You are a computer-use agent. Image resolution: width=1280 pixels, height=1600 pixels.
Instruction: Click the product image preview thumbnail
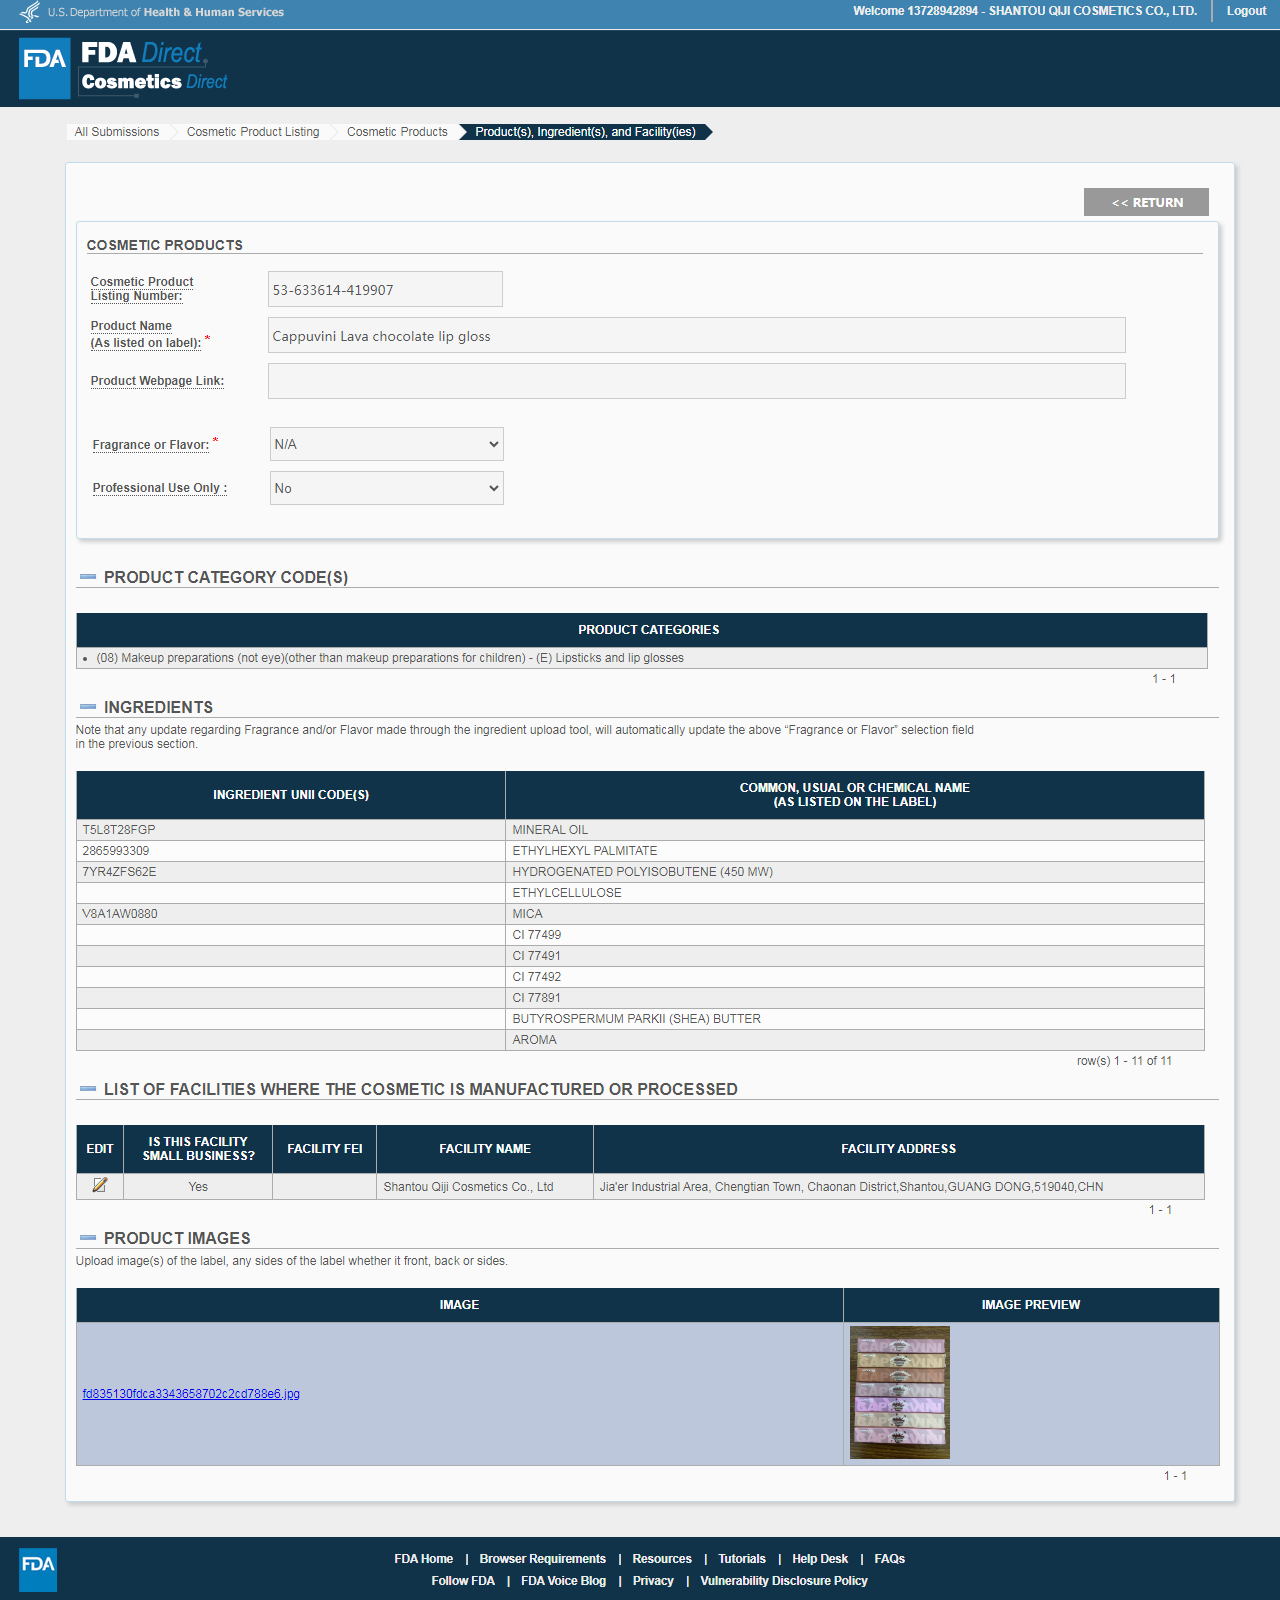(899, 1392)
